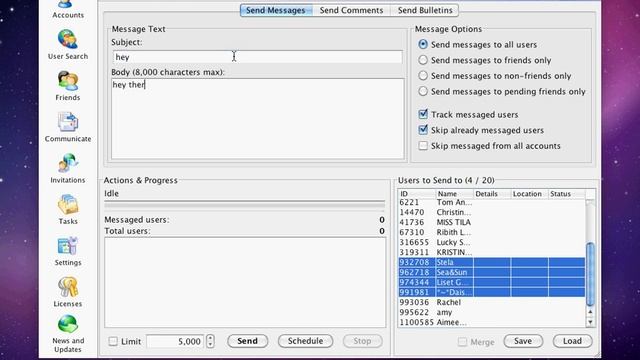Click the Stop button

click(362, 341)
